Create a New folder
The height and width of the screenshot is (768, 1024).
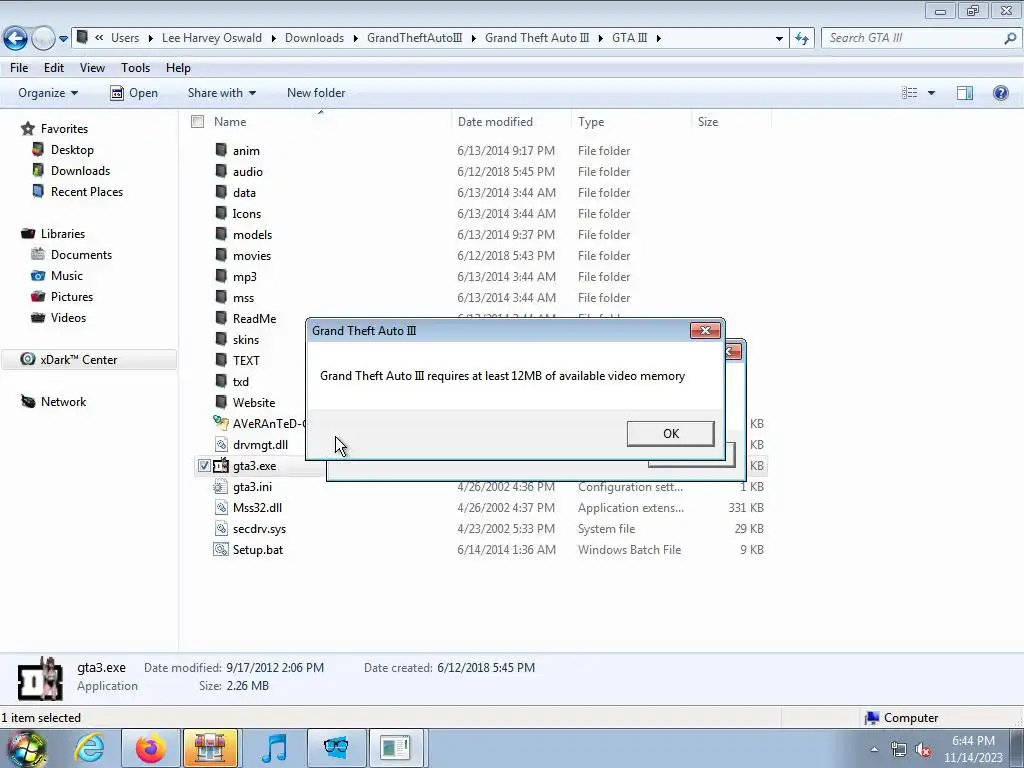[316, 93]
